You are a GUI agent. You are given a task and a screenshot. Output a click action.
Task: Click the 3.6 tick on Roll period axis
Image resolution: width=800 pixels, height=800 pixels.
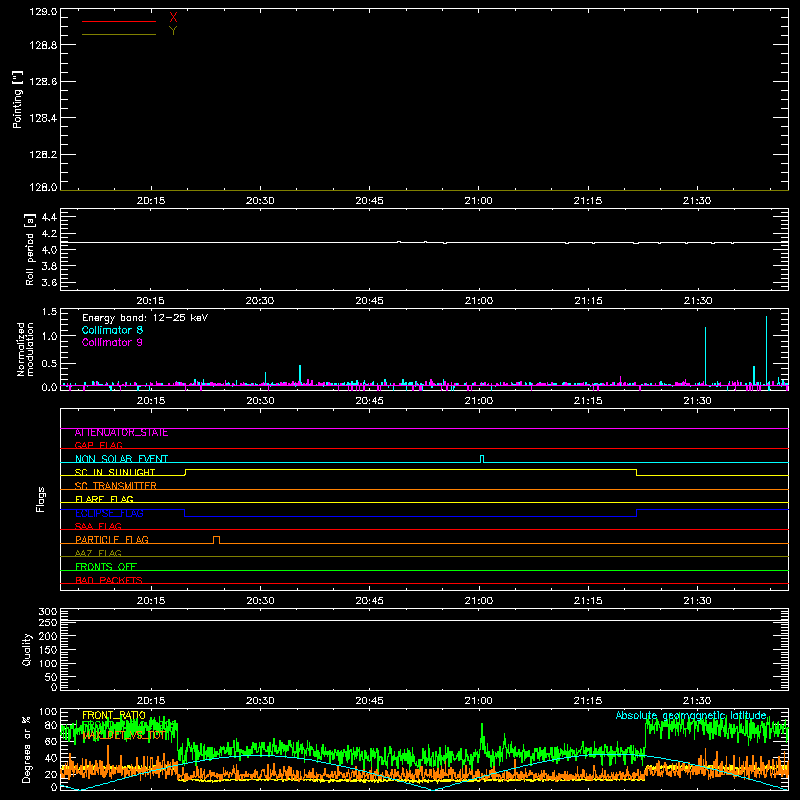(49, 282)
